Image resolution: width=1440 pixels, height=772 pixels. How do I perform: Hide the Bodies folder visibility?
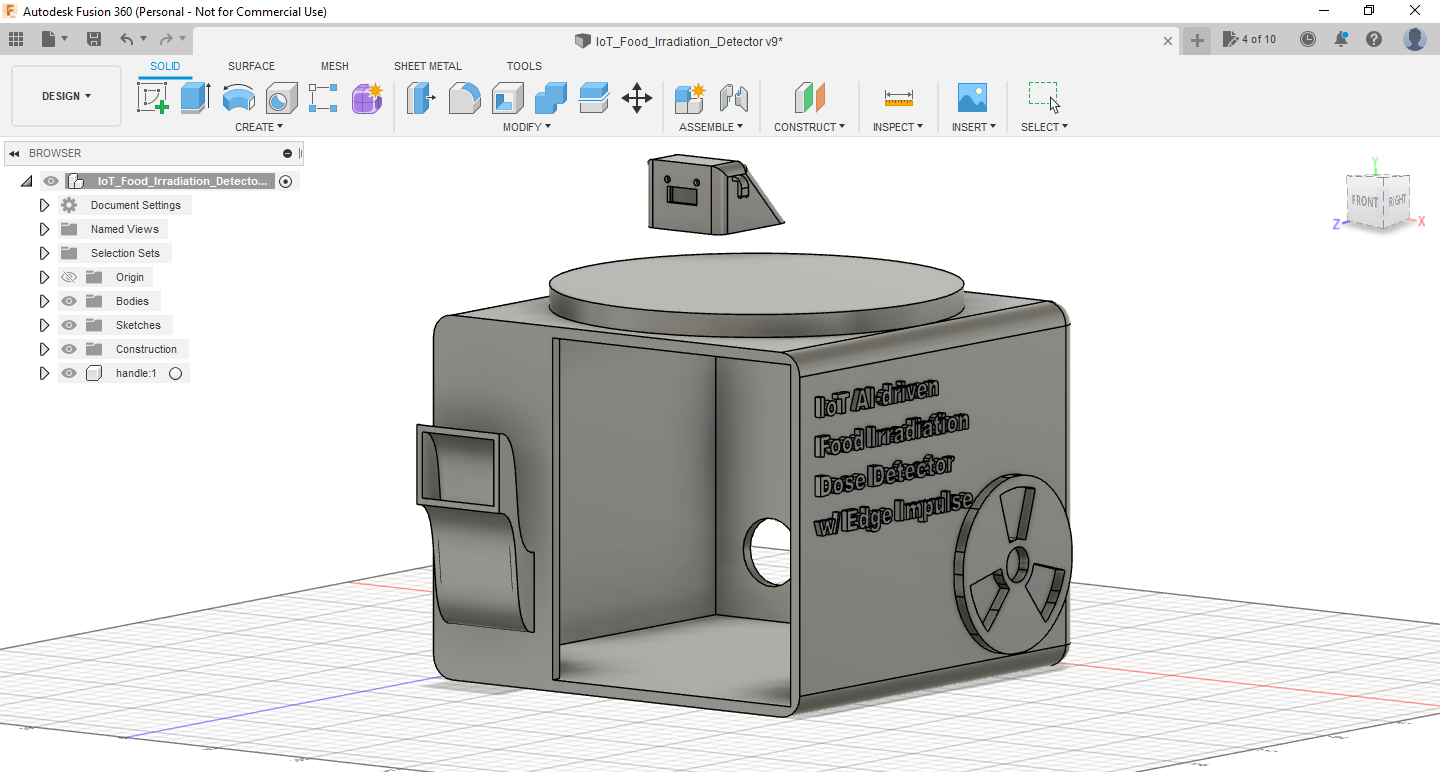(68, 300)
